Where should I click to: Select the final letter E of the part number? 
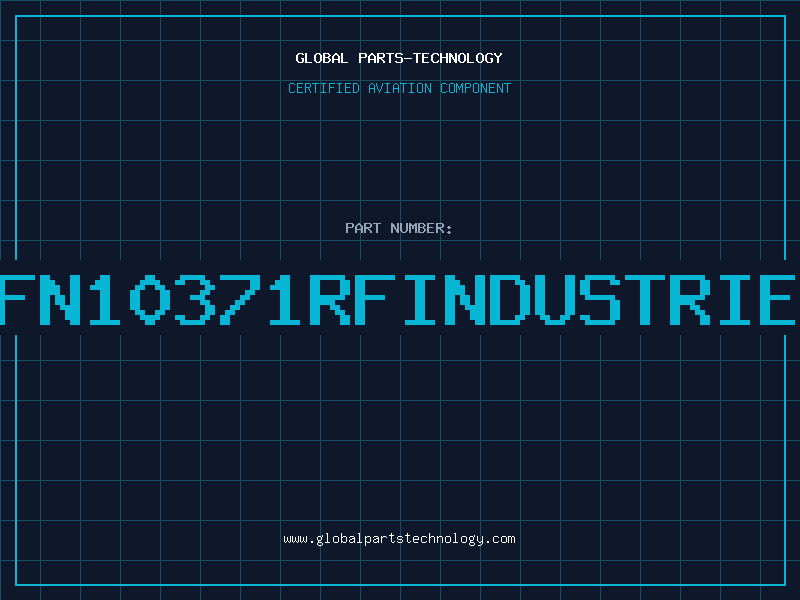pyautogui.click(x=775, y=299)
